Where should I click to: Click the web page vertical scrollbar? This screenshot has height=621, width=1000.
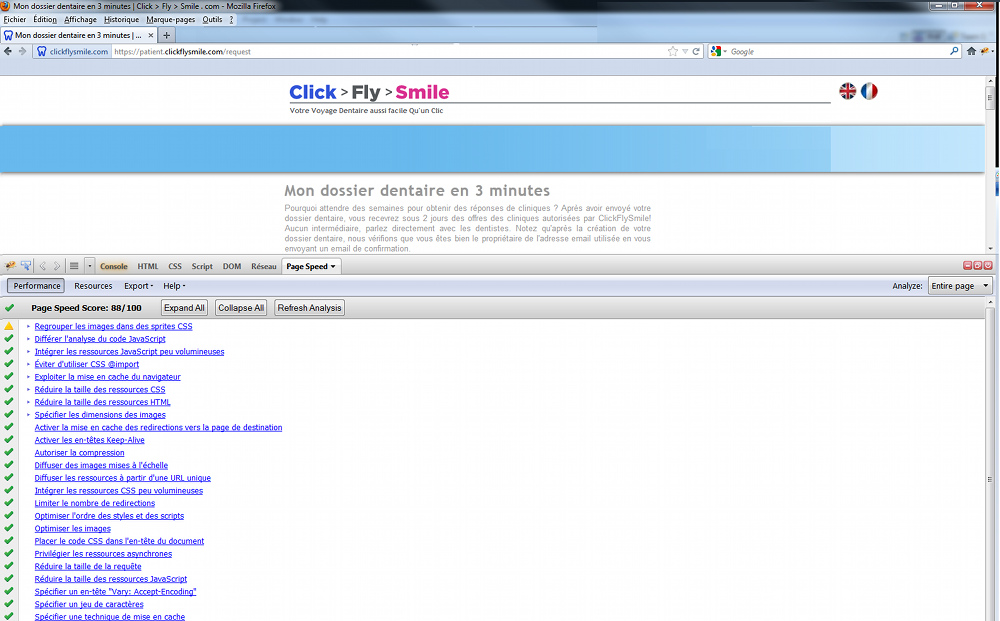[x=990, y=164]
